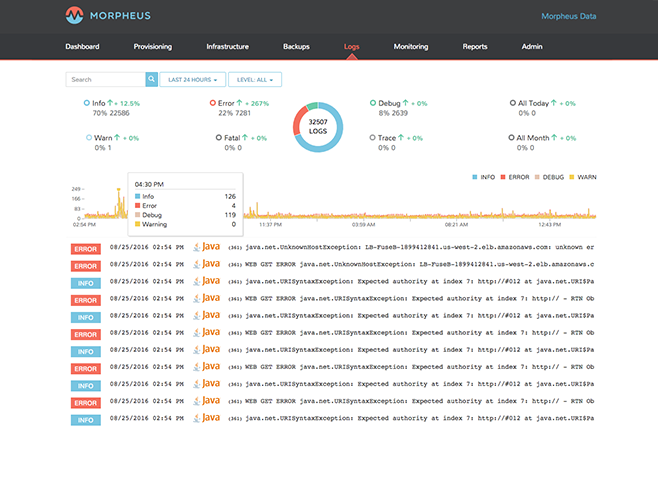Go to Provisioning section
The width and height of the screenshot is (658, 478).
pos(153,47)
